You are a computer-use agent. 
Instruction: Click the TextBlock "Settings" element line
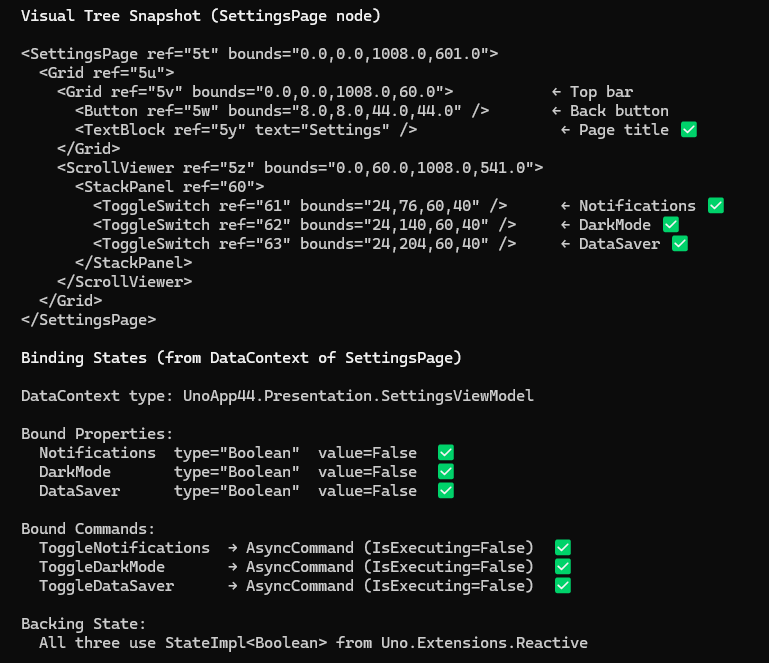(246, 130)
